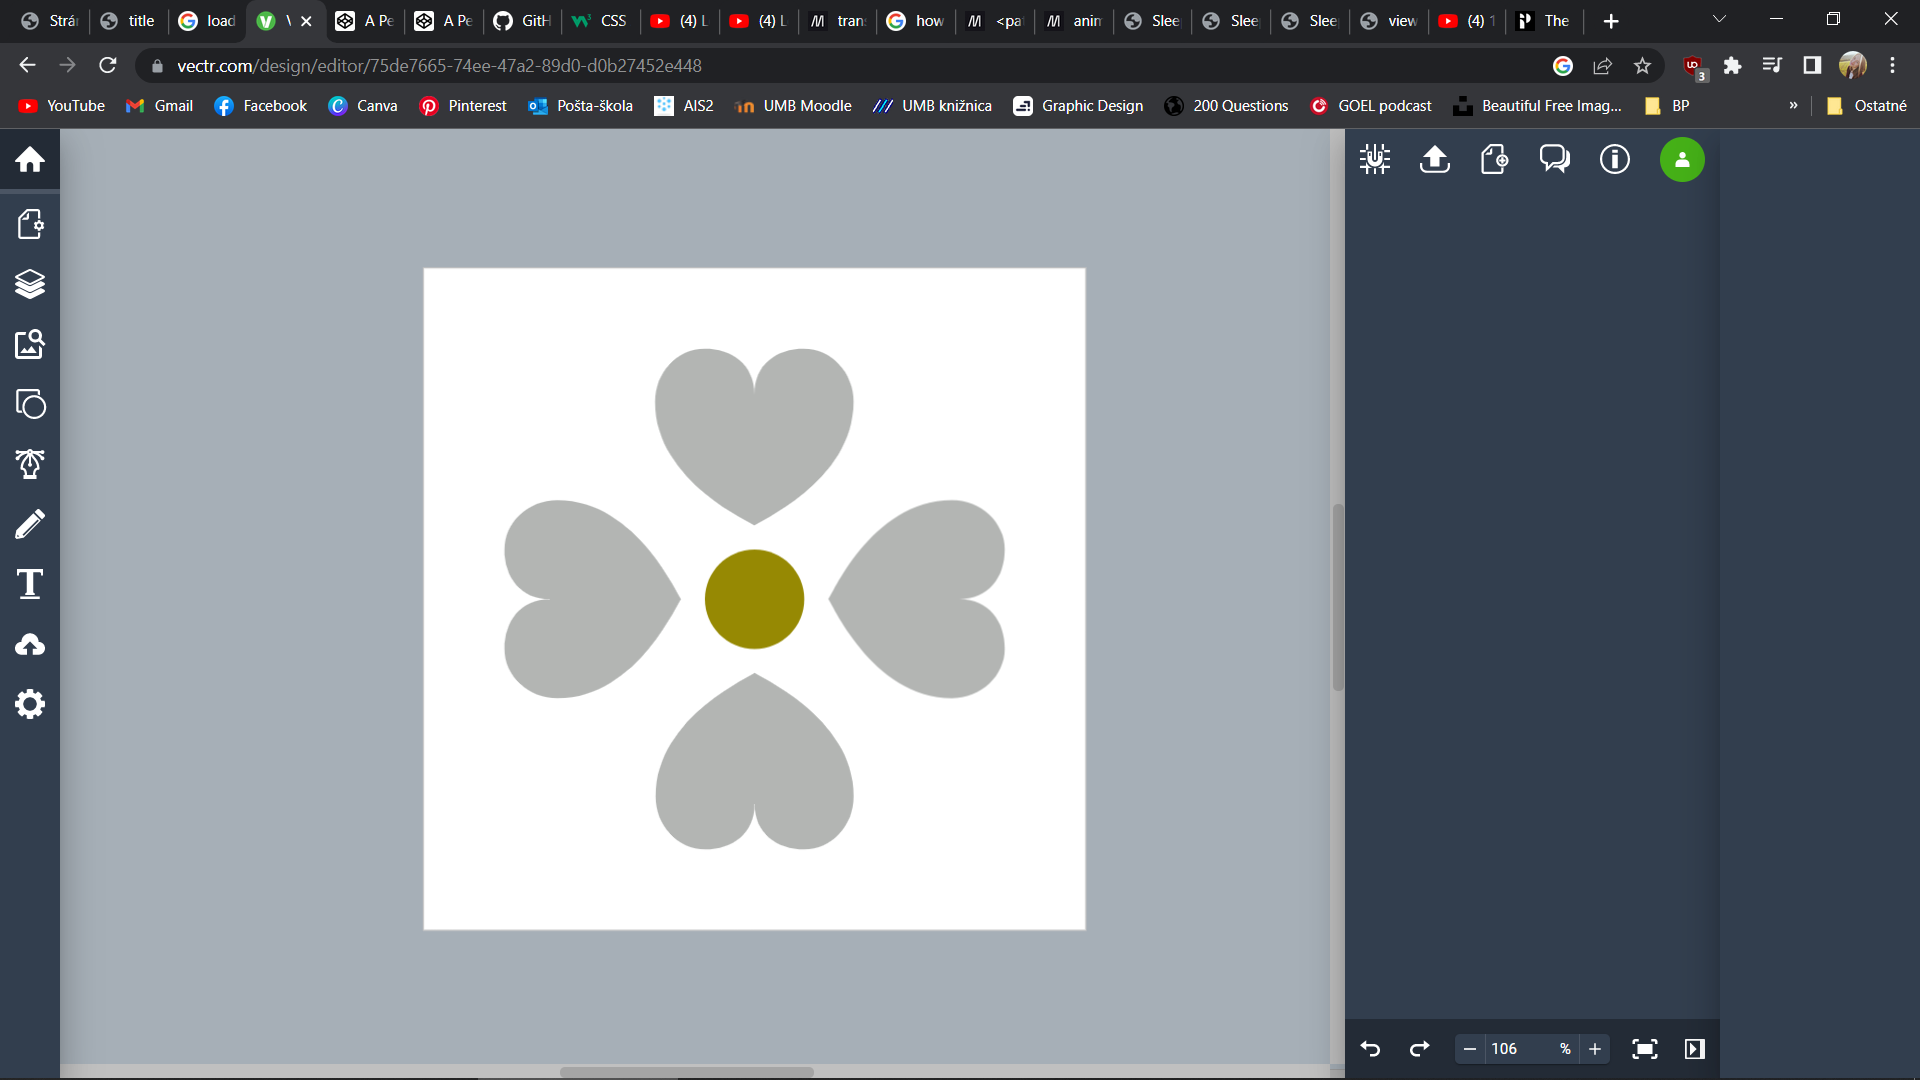
Task: Reload the page in browser
Action: point(108,65)
